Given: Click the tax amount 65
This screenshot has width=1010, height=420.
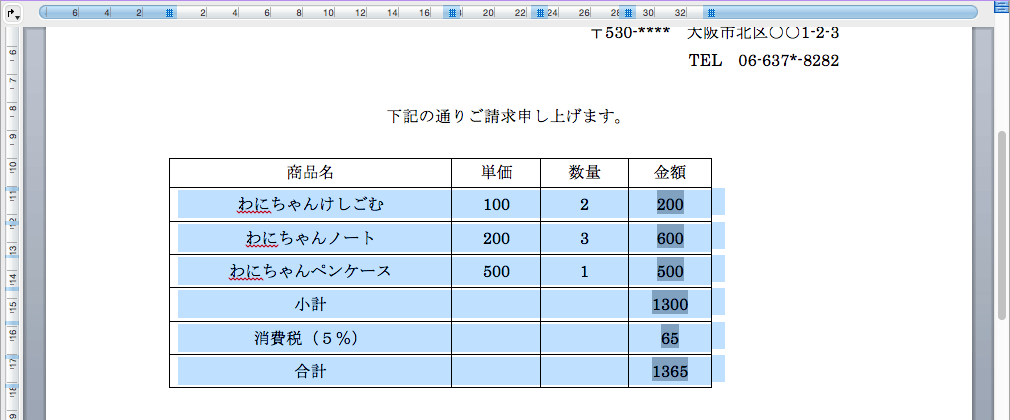Looking at the screenshot, I should tap(670, 338).
